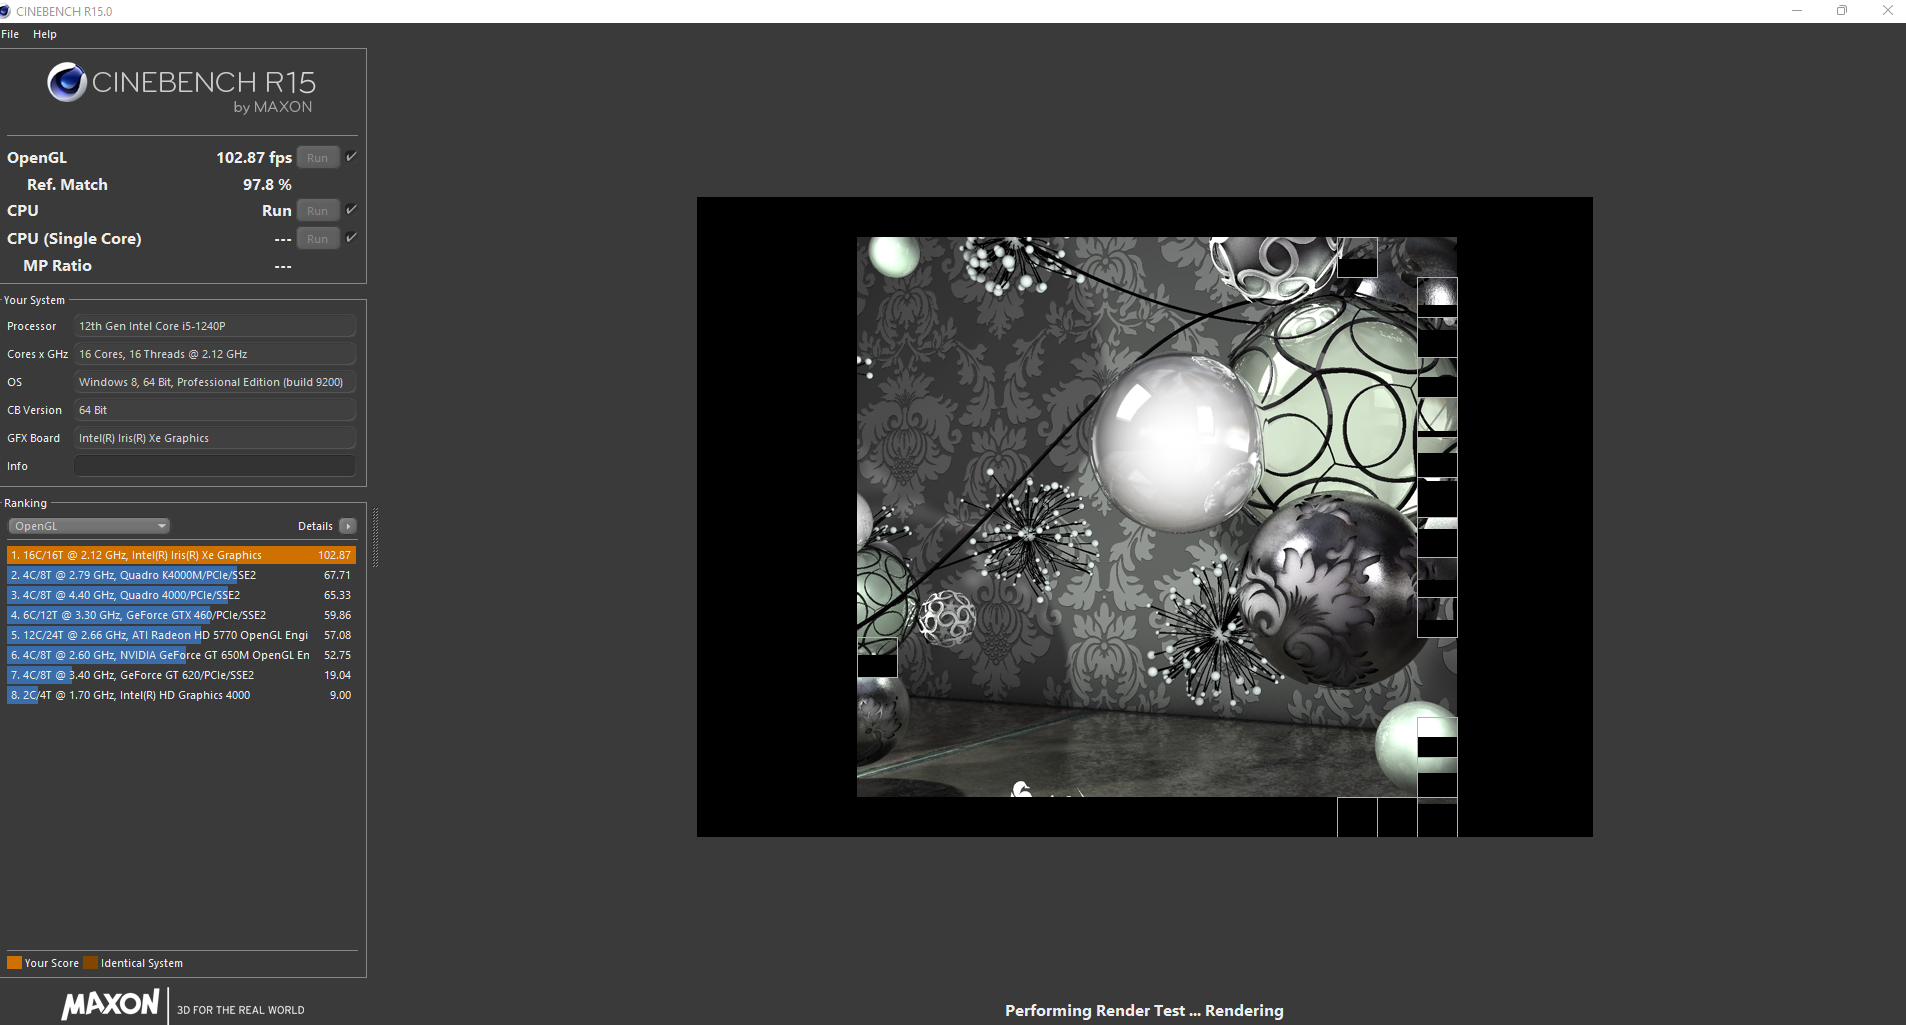Run the OpenGL benchmark
Screen dimensions: 1906x1025
(x=317, y=158)
